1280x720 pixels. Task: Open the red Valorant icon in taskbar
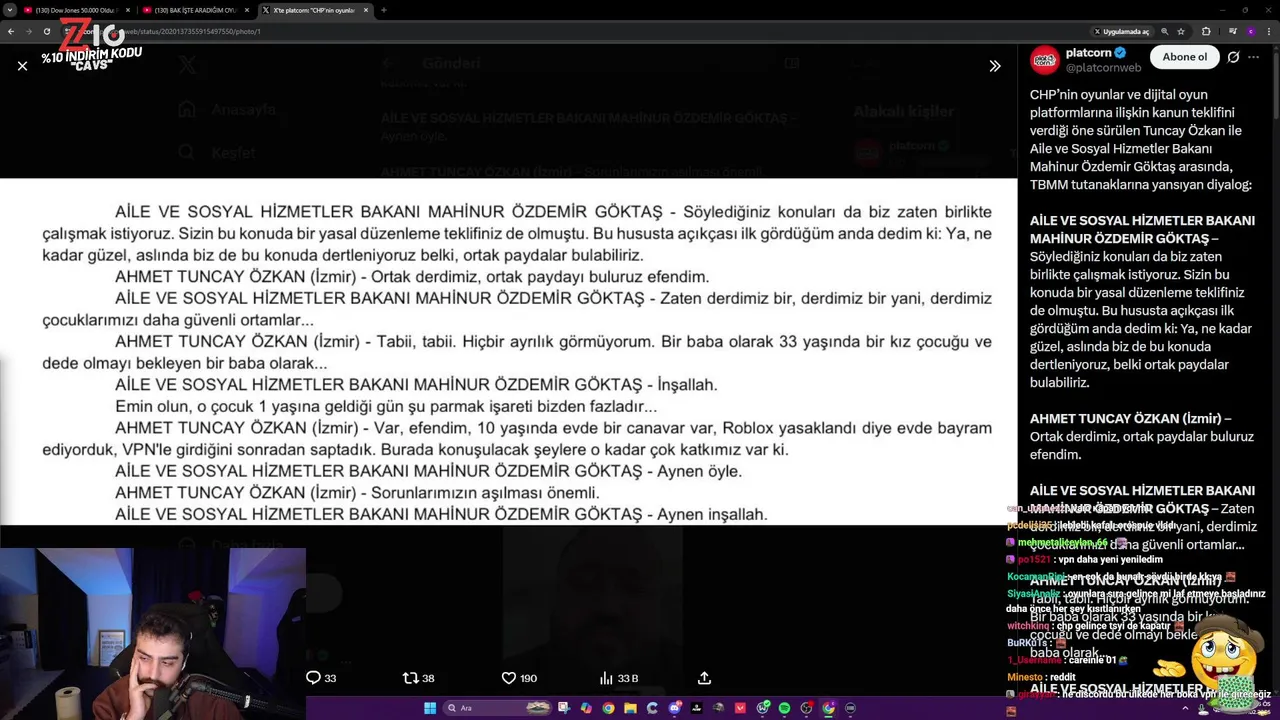(x=740, y=708)
